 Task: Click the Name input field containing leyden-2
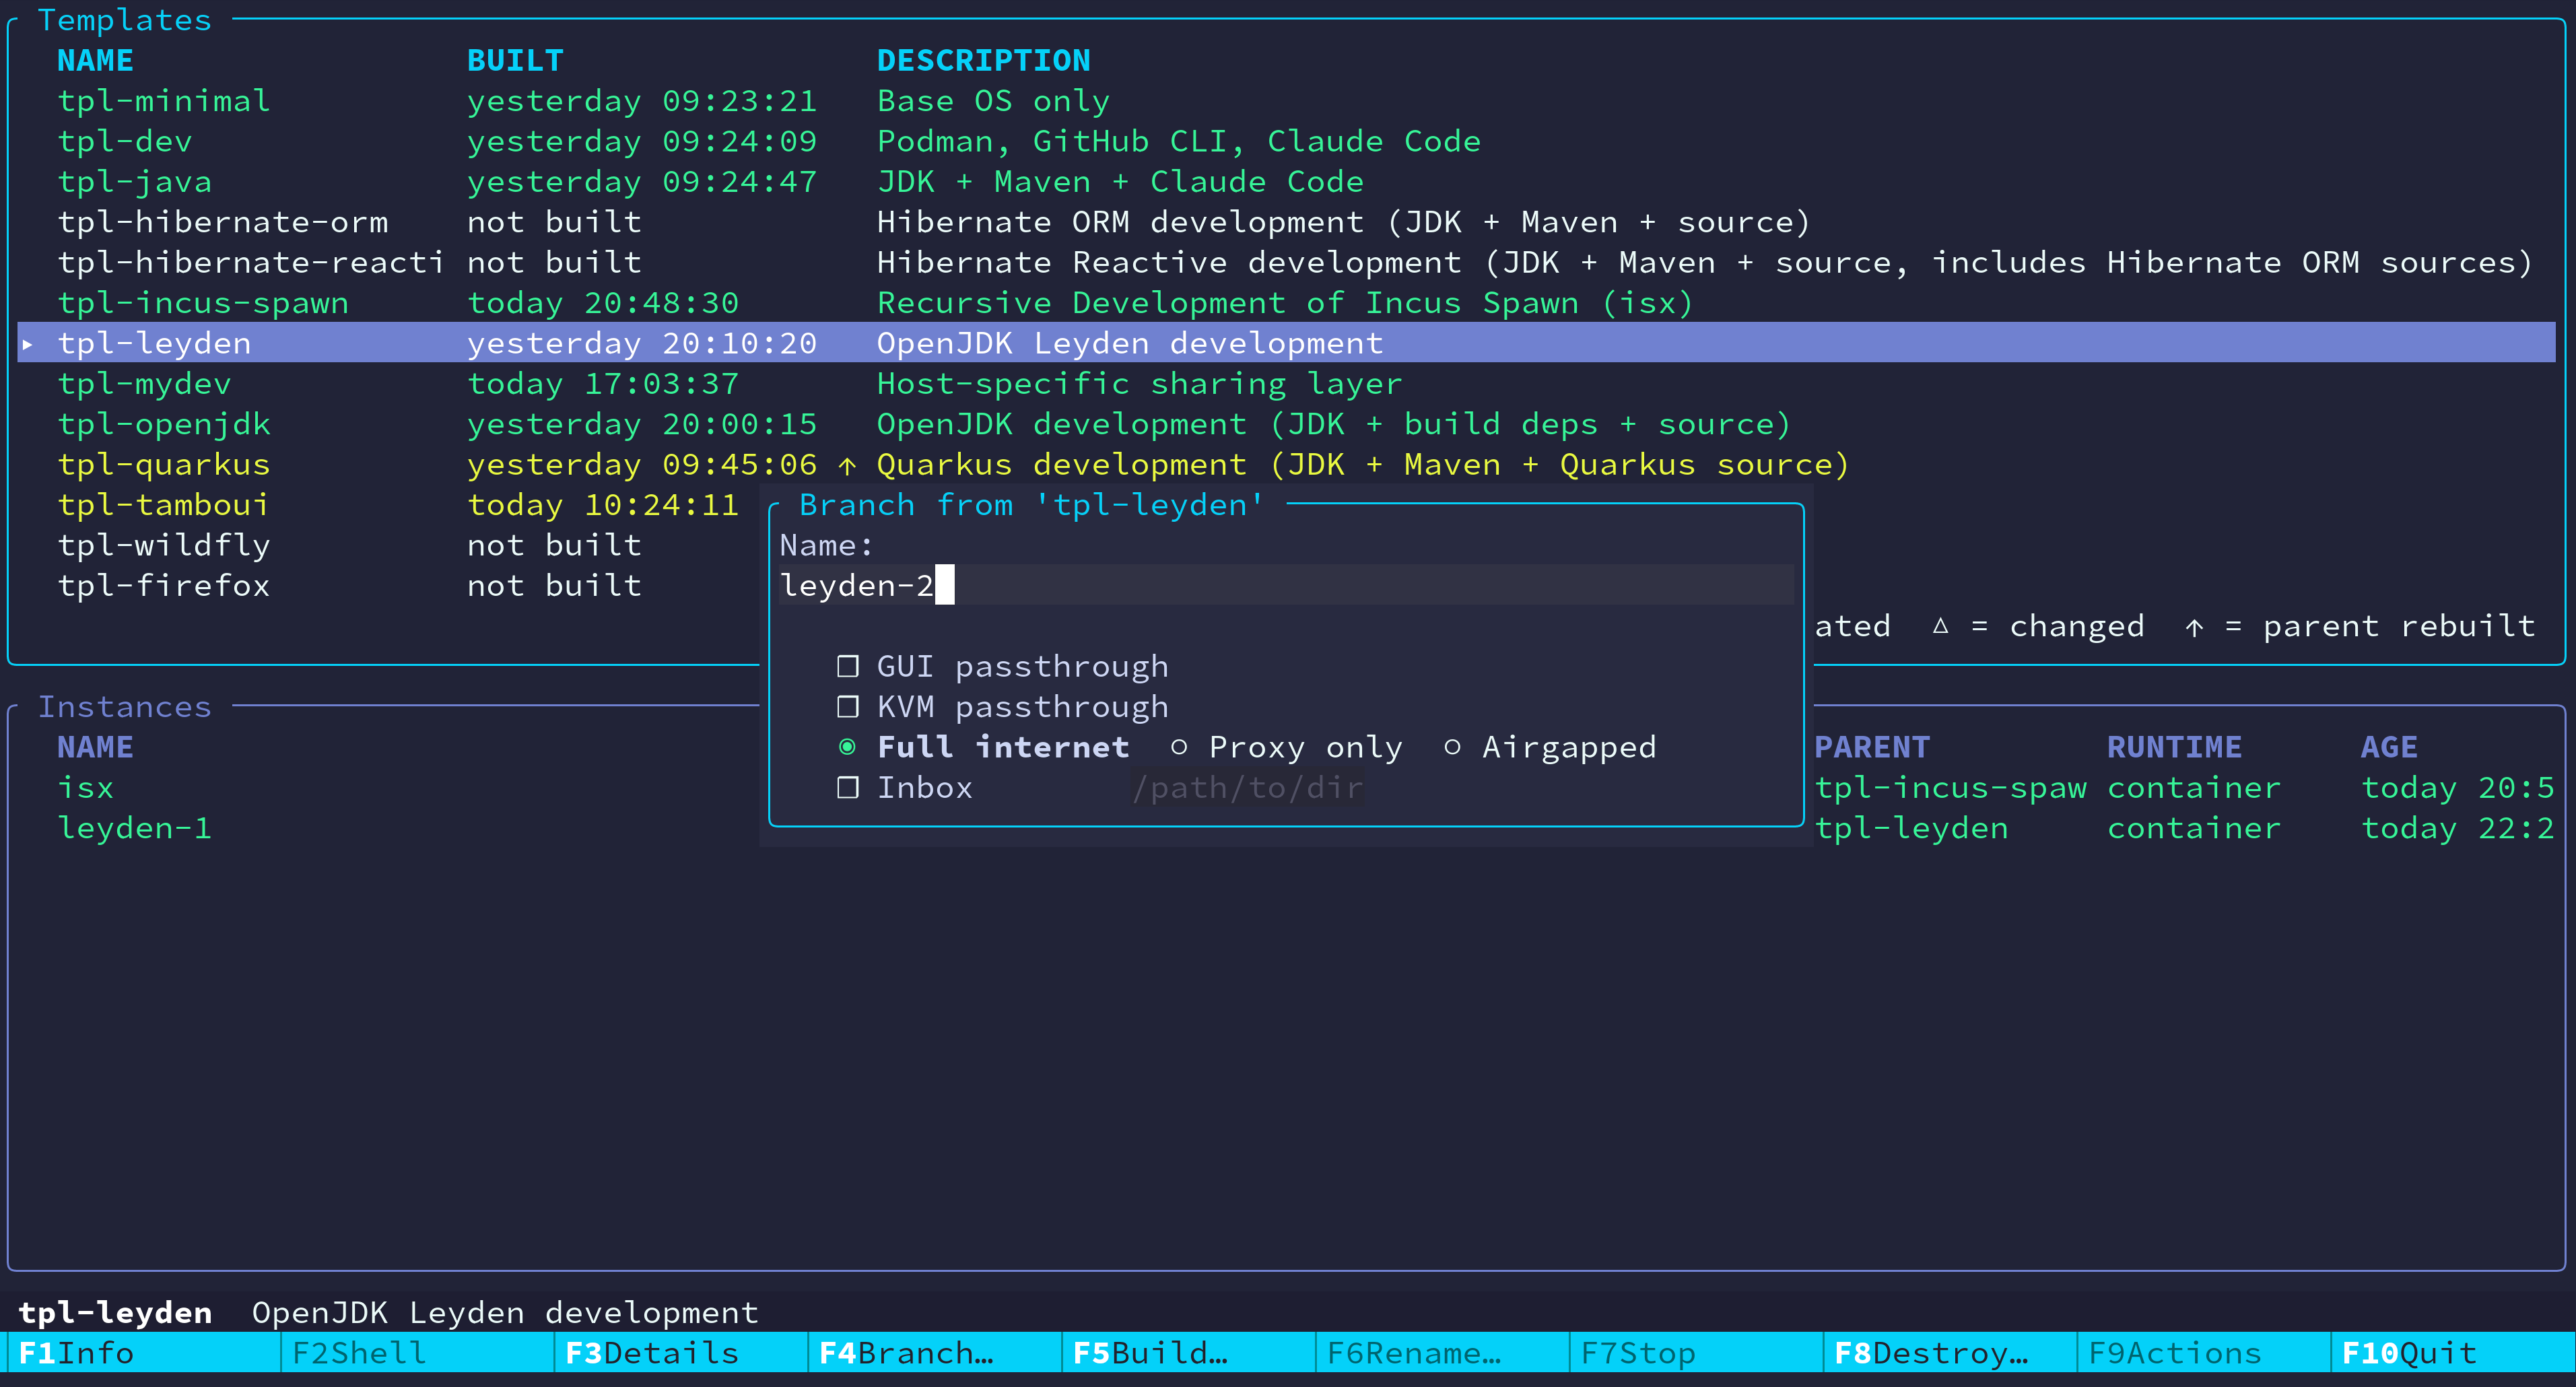(x=1286, y=585)
